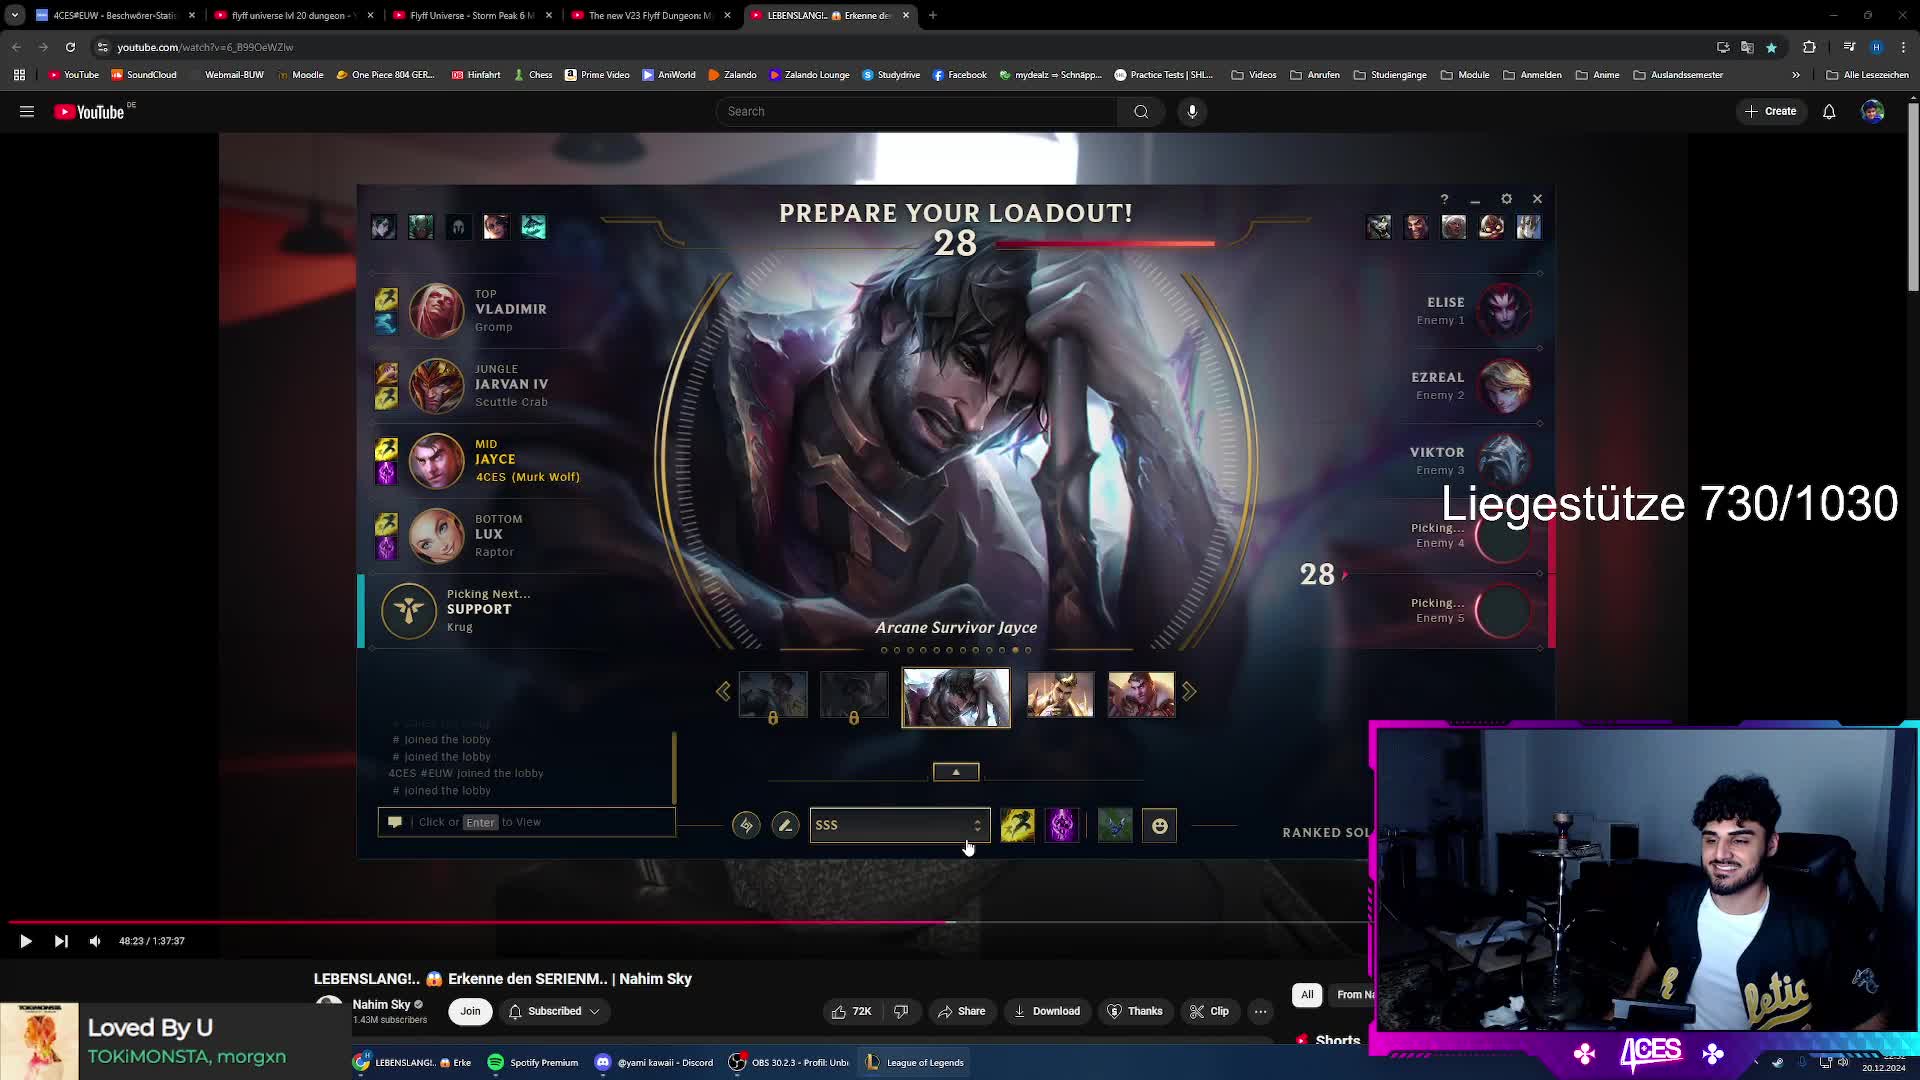The image size is (1920, 1080).
Task: Click the Download button
Action: point(1046,1011)
